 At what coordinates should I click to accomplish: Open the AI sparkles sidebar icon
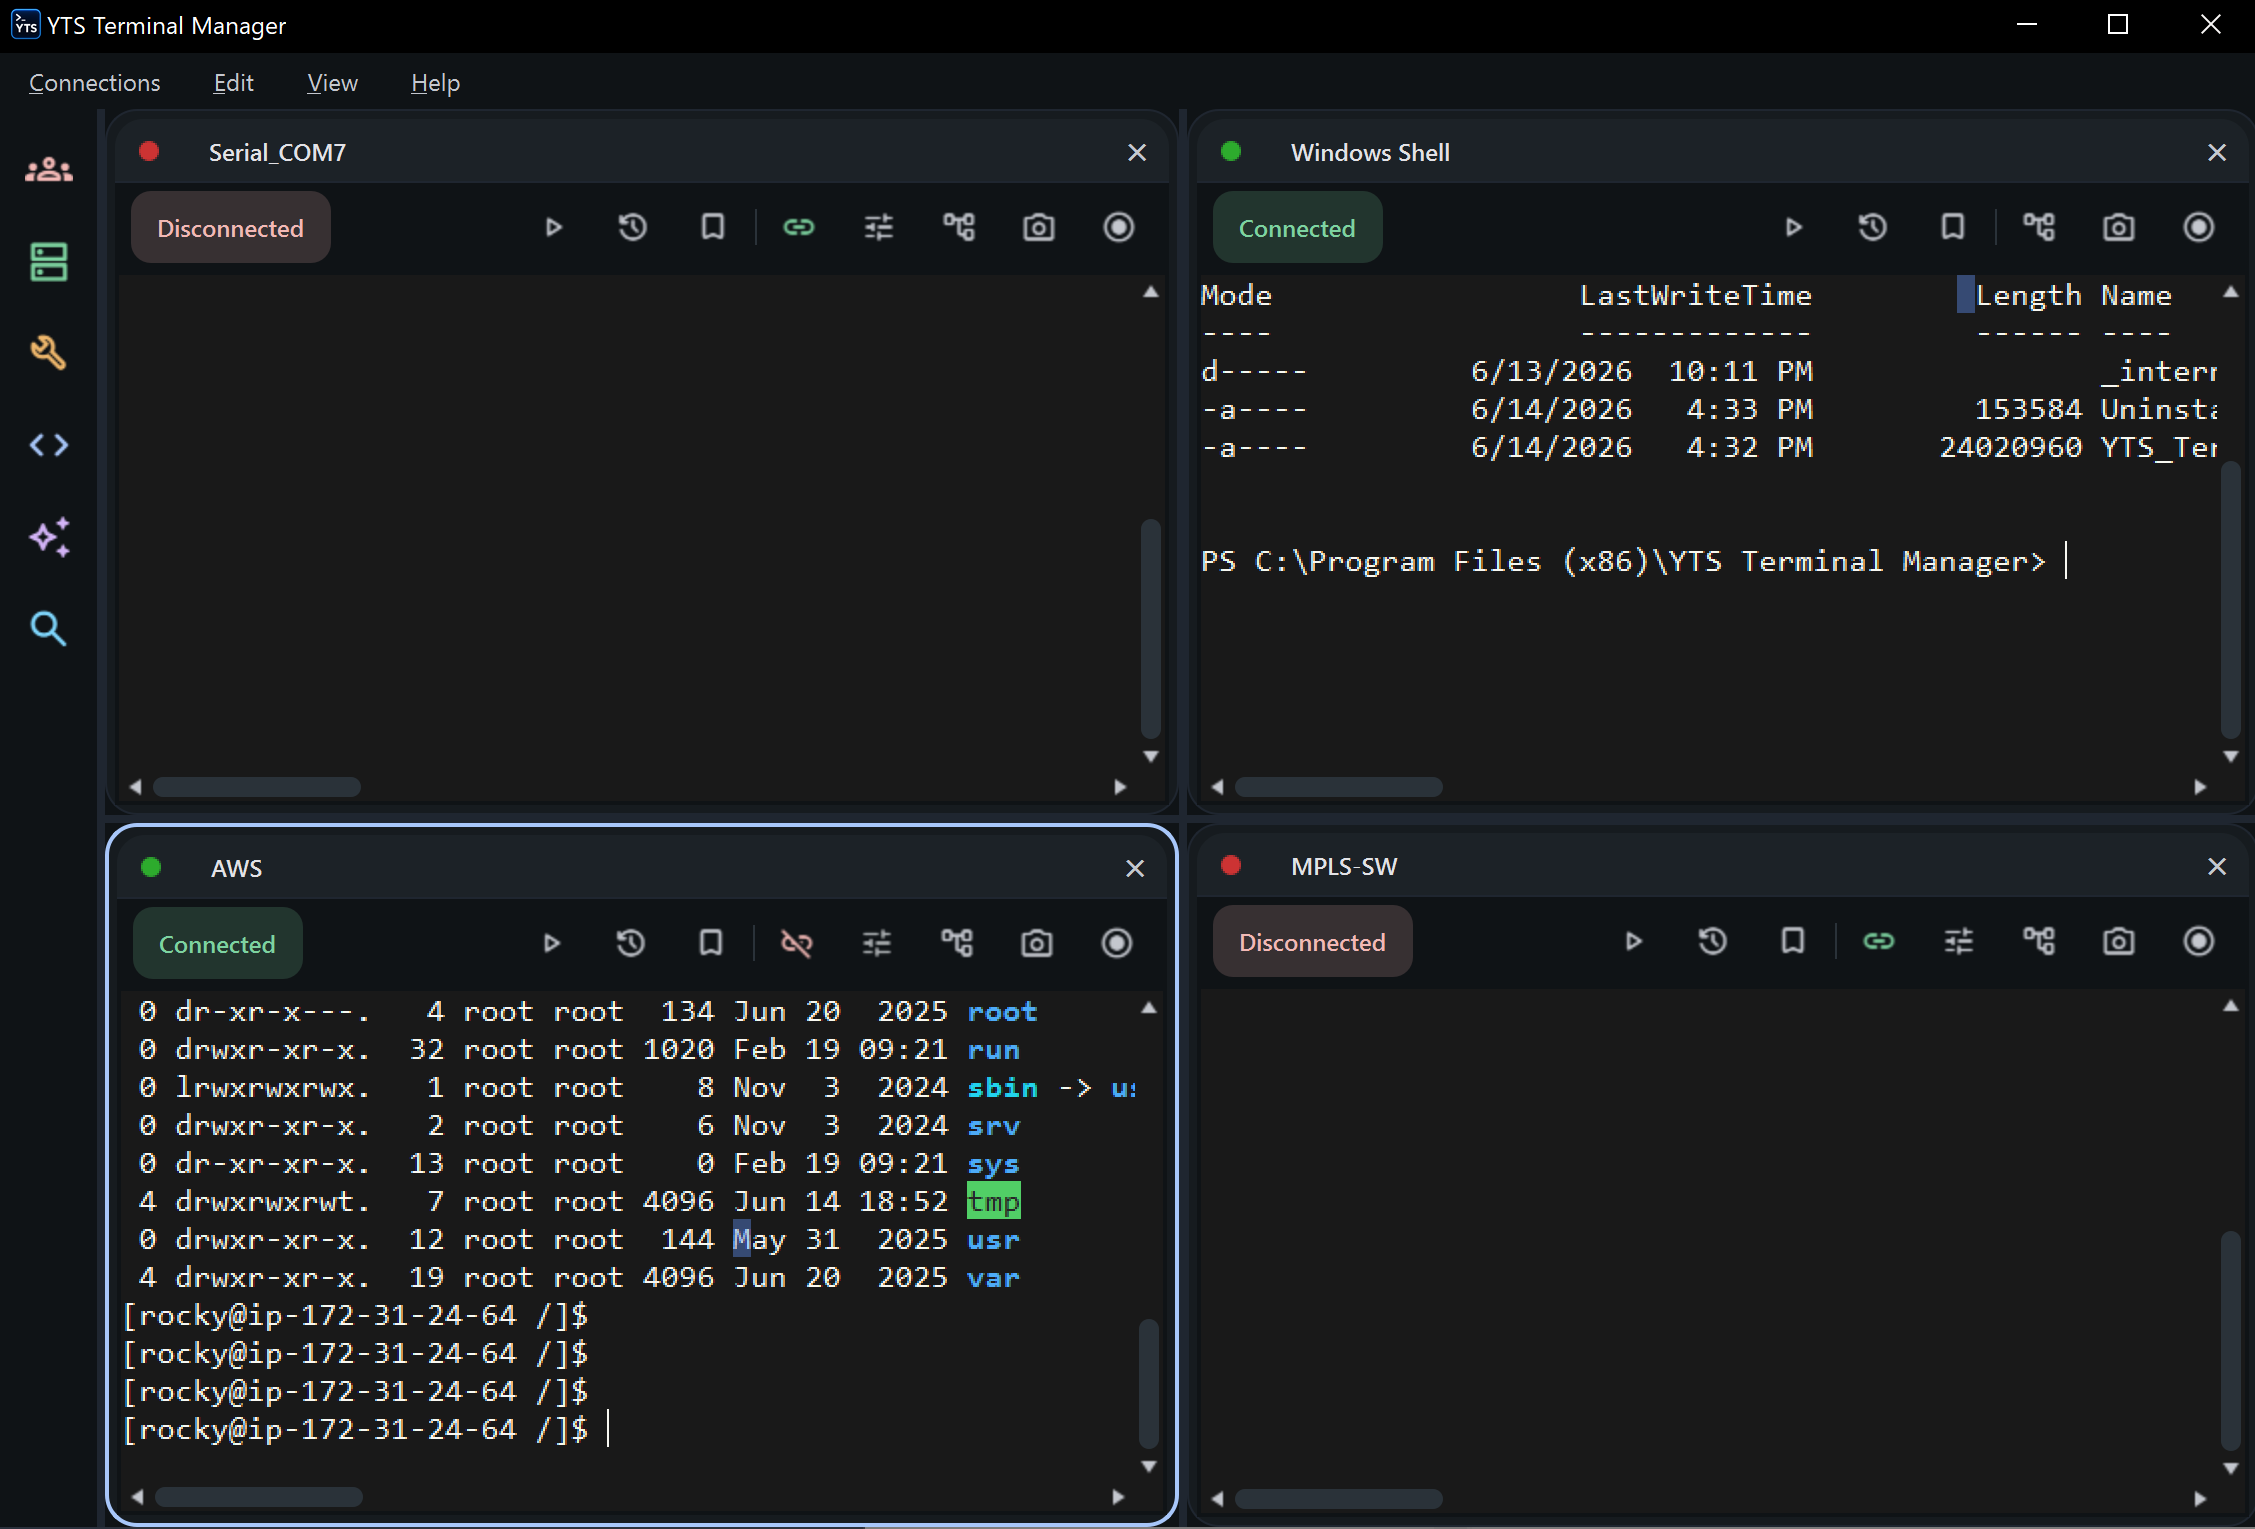[49, 537]
